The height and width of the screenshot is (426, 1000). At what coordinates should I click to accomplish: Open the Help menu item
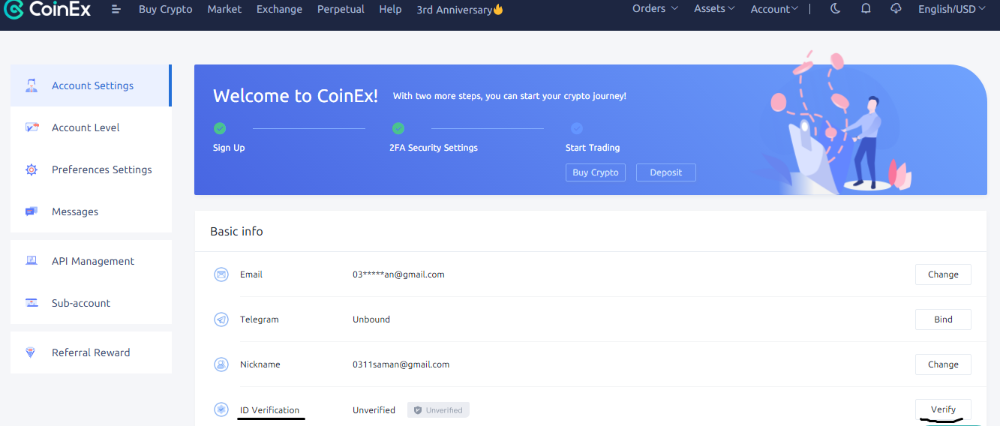click(390, 10)
